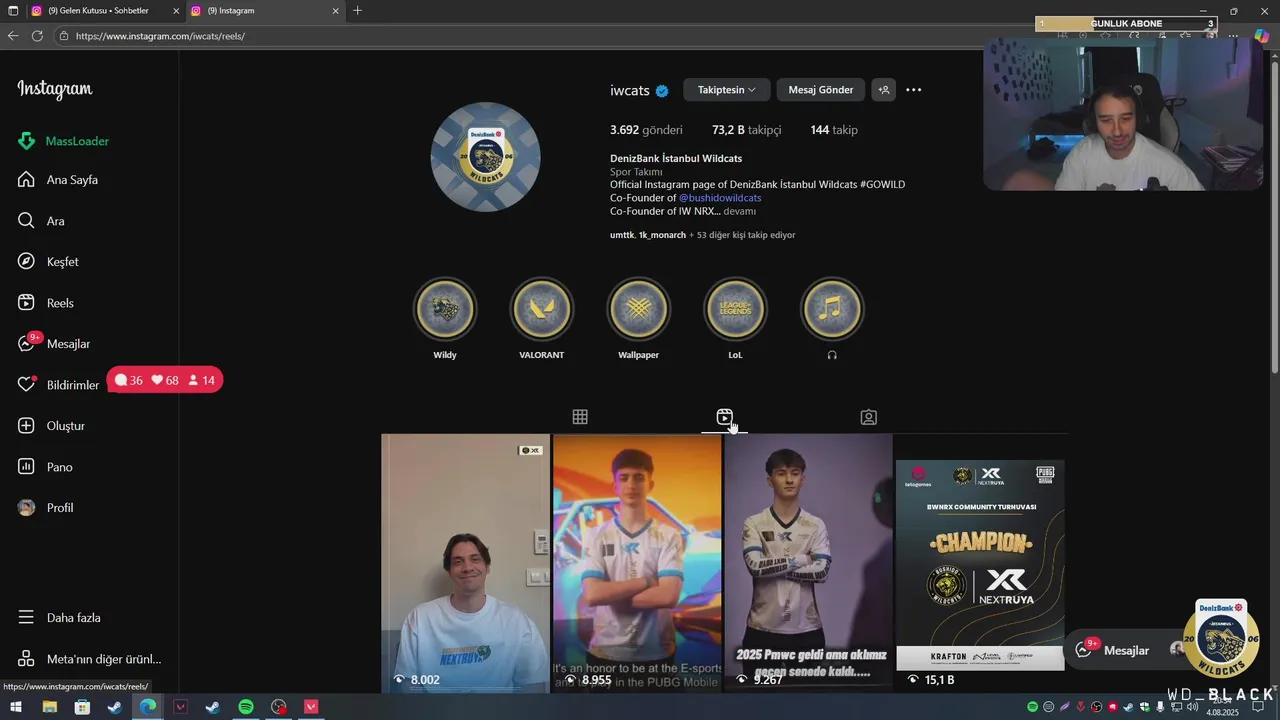The image size is (1280, 720).
Task: Open the 1k_monarch follower link
Action: coord(663,235)
